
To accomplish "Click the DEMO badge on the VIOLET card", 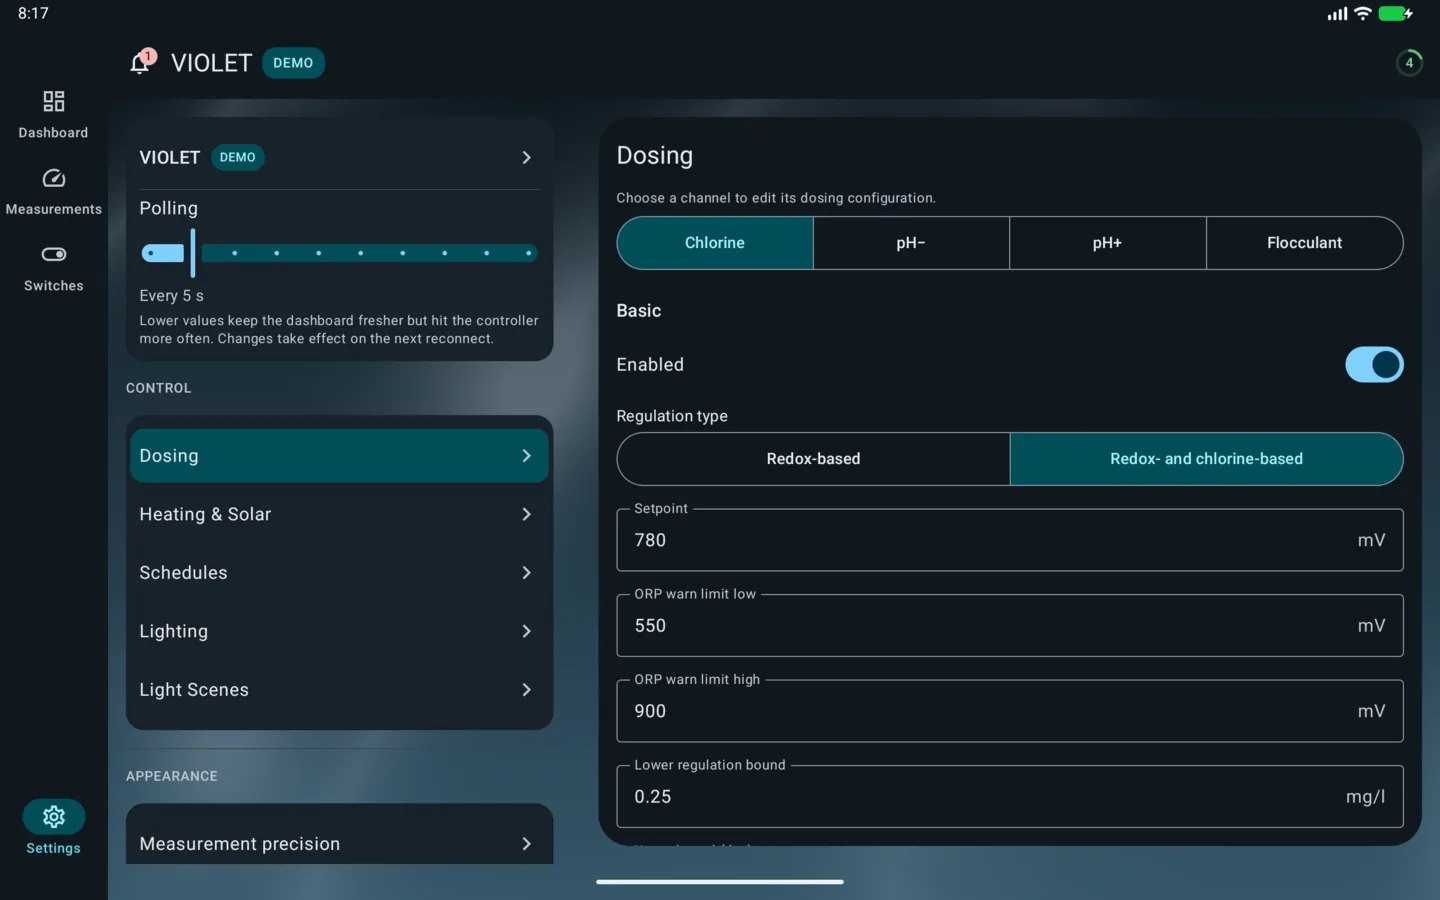I will point(238,157).
